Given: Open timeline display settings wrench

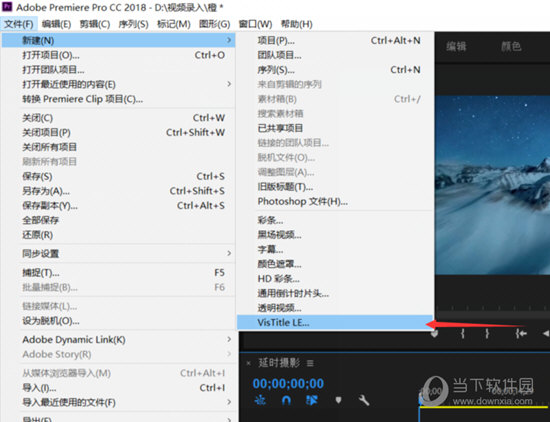Looking at the screenshot, I should [364, 400].
